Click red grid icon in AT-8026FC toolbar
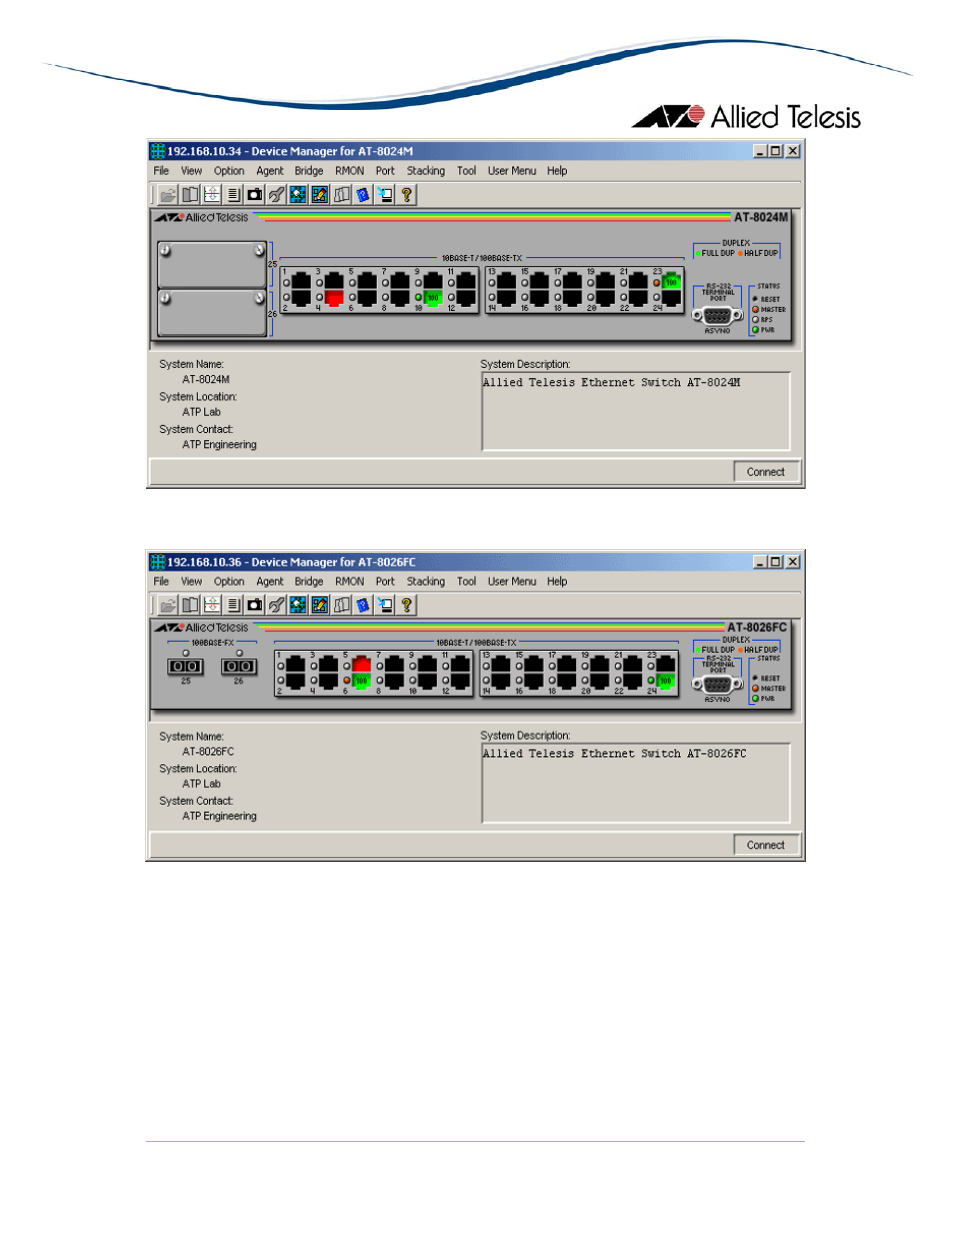 (x=211, y=605)
